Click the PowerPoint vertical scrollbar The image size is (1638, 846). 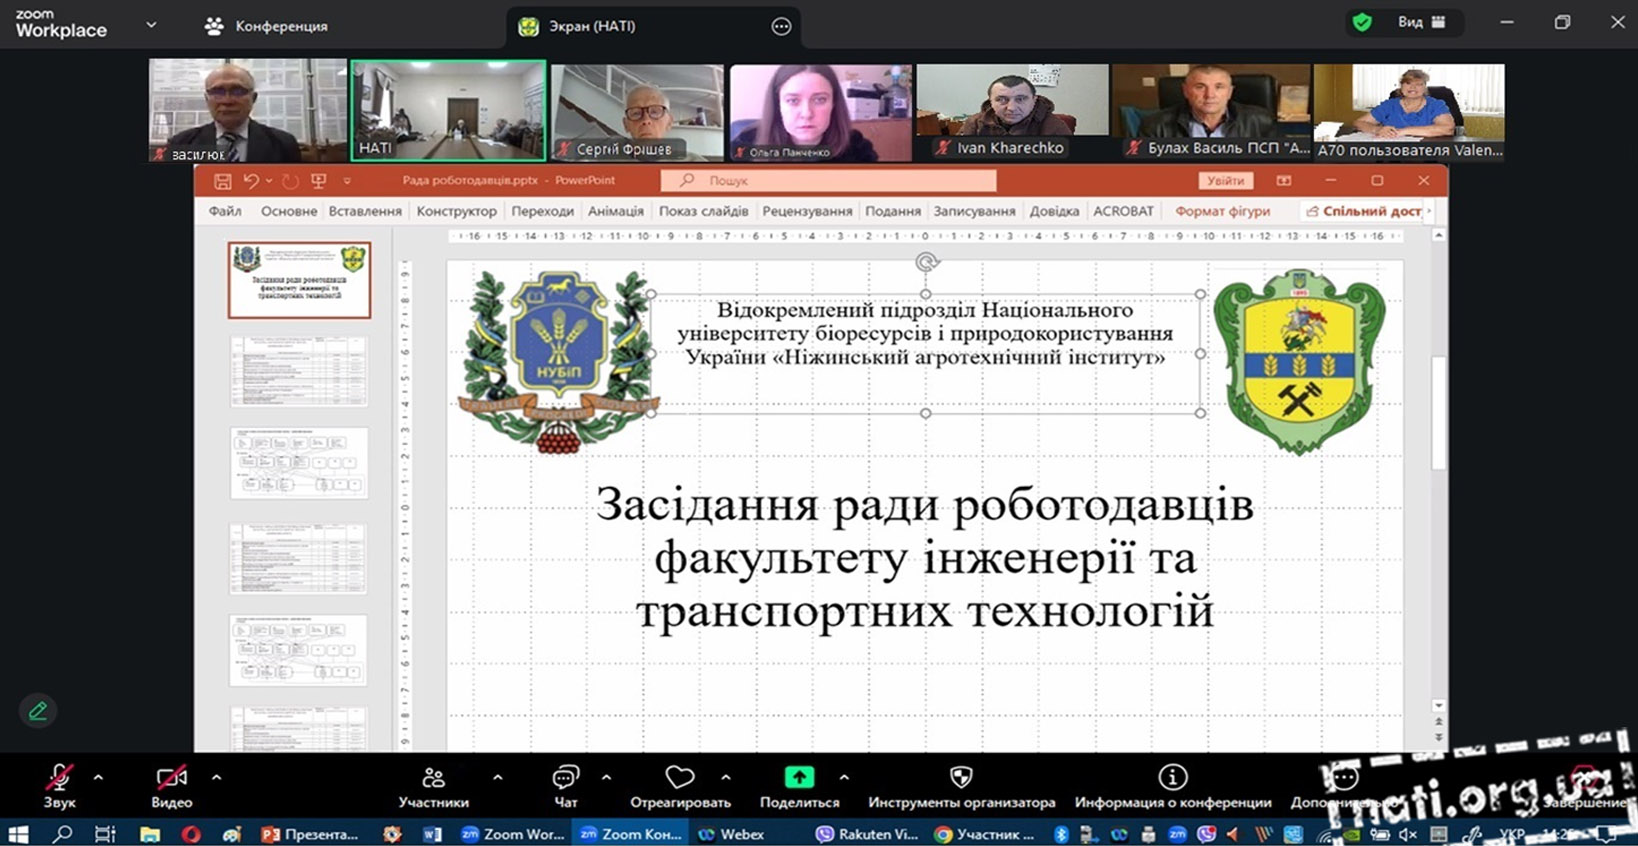(1438, 412)
